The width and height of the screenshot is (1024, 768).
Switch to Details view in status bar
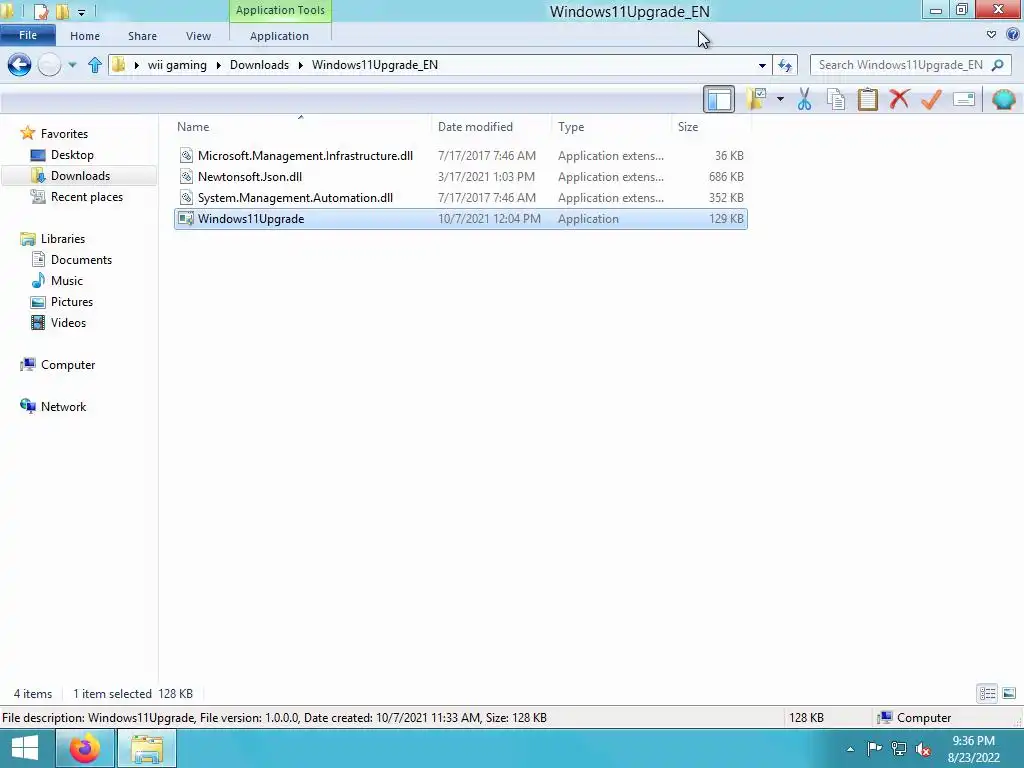987,693
